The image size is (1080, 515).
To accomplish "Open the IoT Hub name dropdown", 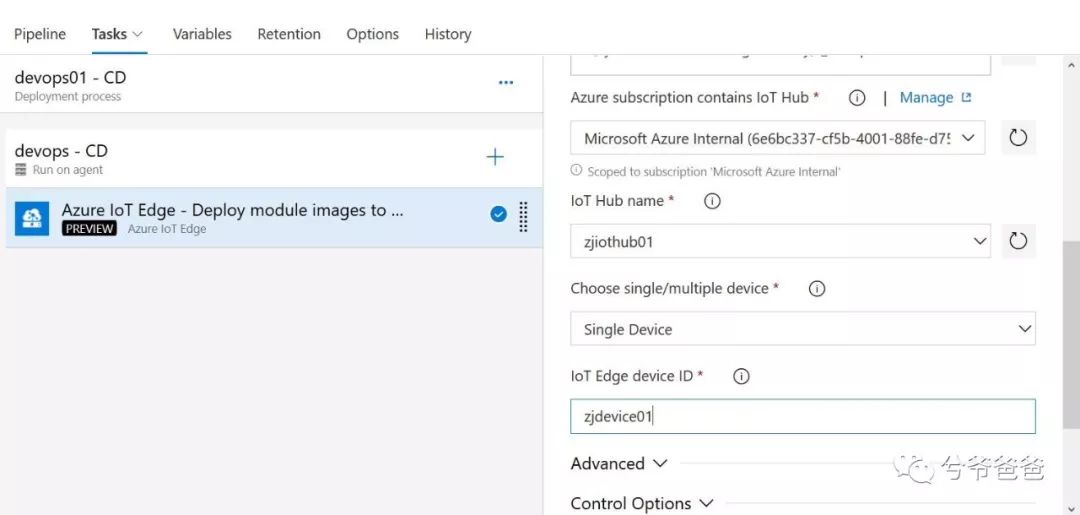I will click(780, 241).
